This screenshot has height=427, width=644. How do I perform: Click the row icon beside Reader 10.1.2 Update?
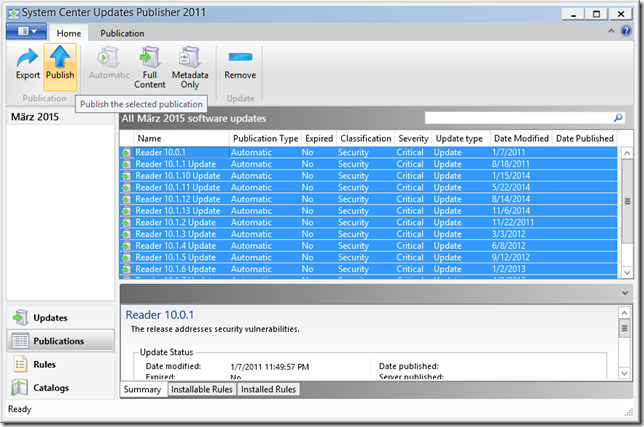[x=126, y=223]
